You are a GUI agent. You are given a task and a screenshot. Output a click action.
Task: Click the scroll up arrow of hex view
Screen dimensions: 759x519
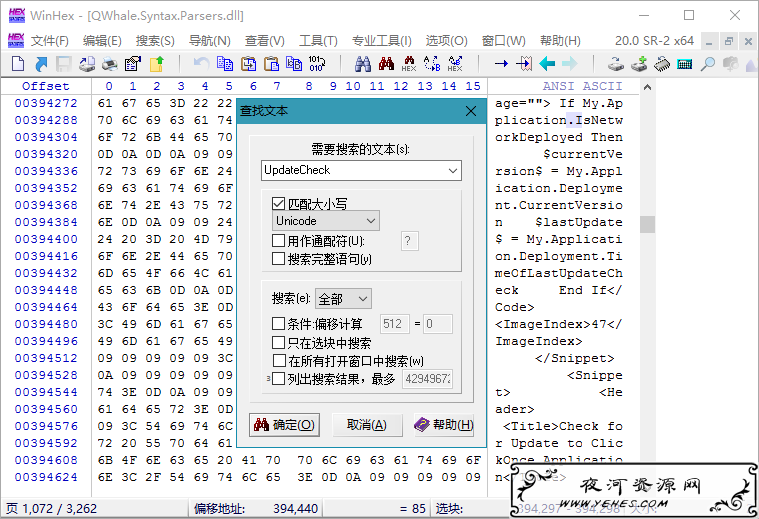[x=647, y=88]
